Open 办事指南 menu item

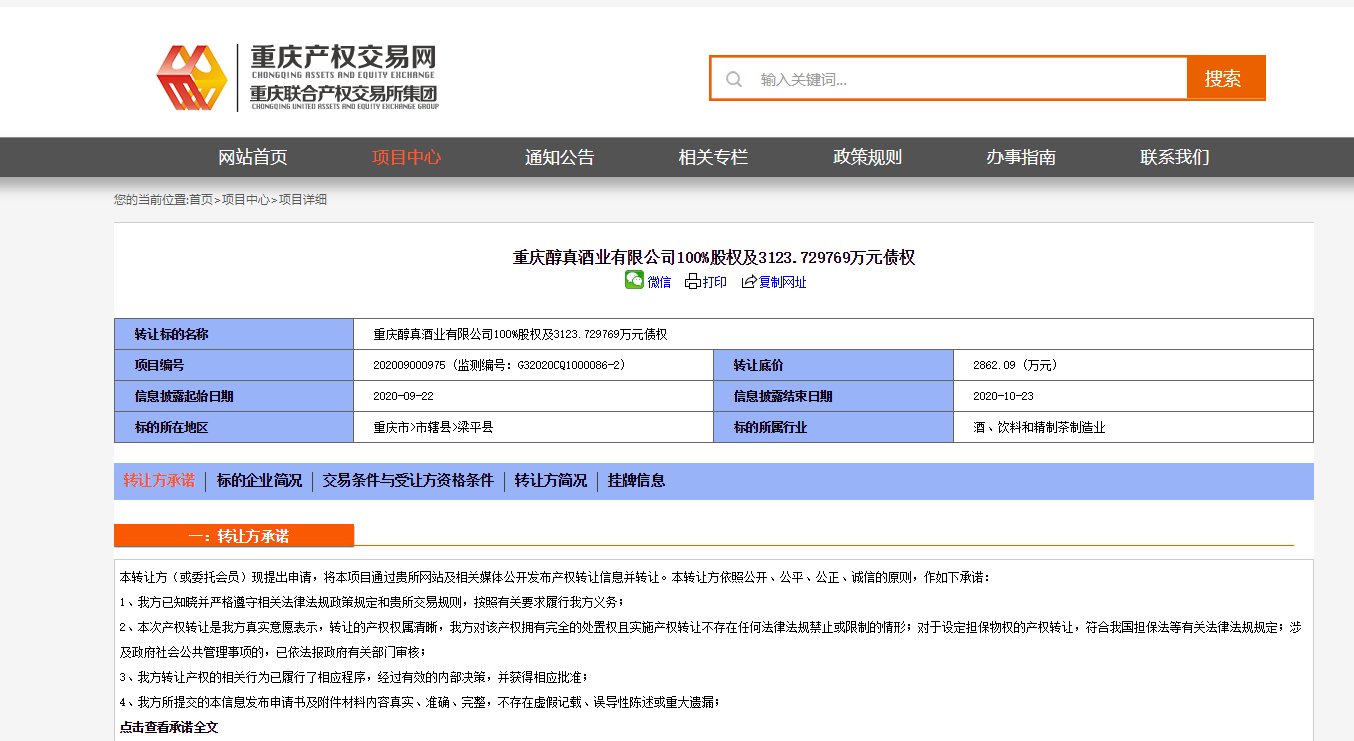click(x=1021, y=157)
